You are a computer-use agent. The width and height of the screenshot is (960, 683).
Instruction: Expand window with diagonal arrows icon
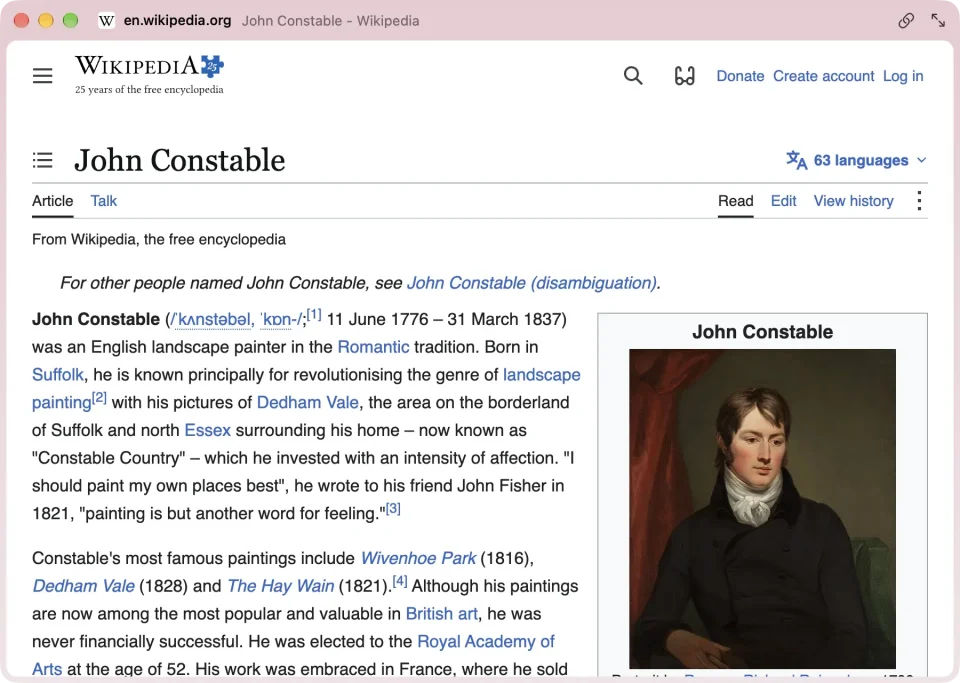(938, 21)
